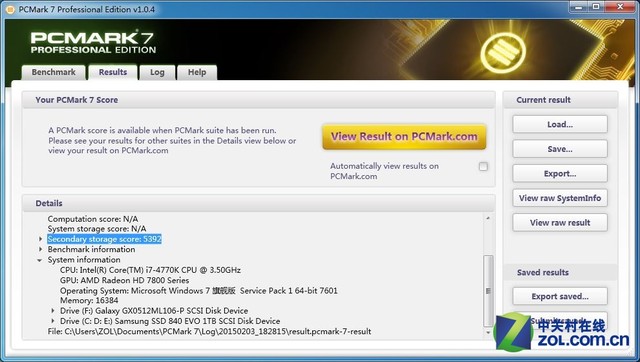
Task: Select Secondary storage score: 5392 row
Action: coord(104,239)
